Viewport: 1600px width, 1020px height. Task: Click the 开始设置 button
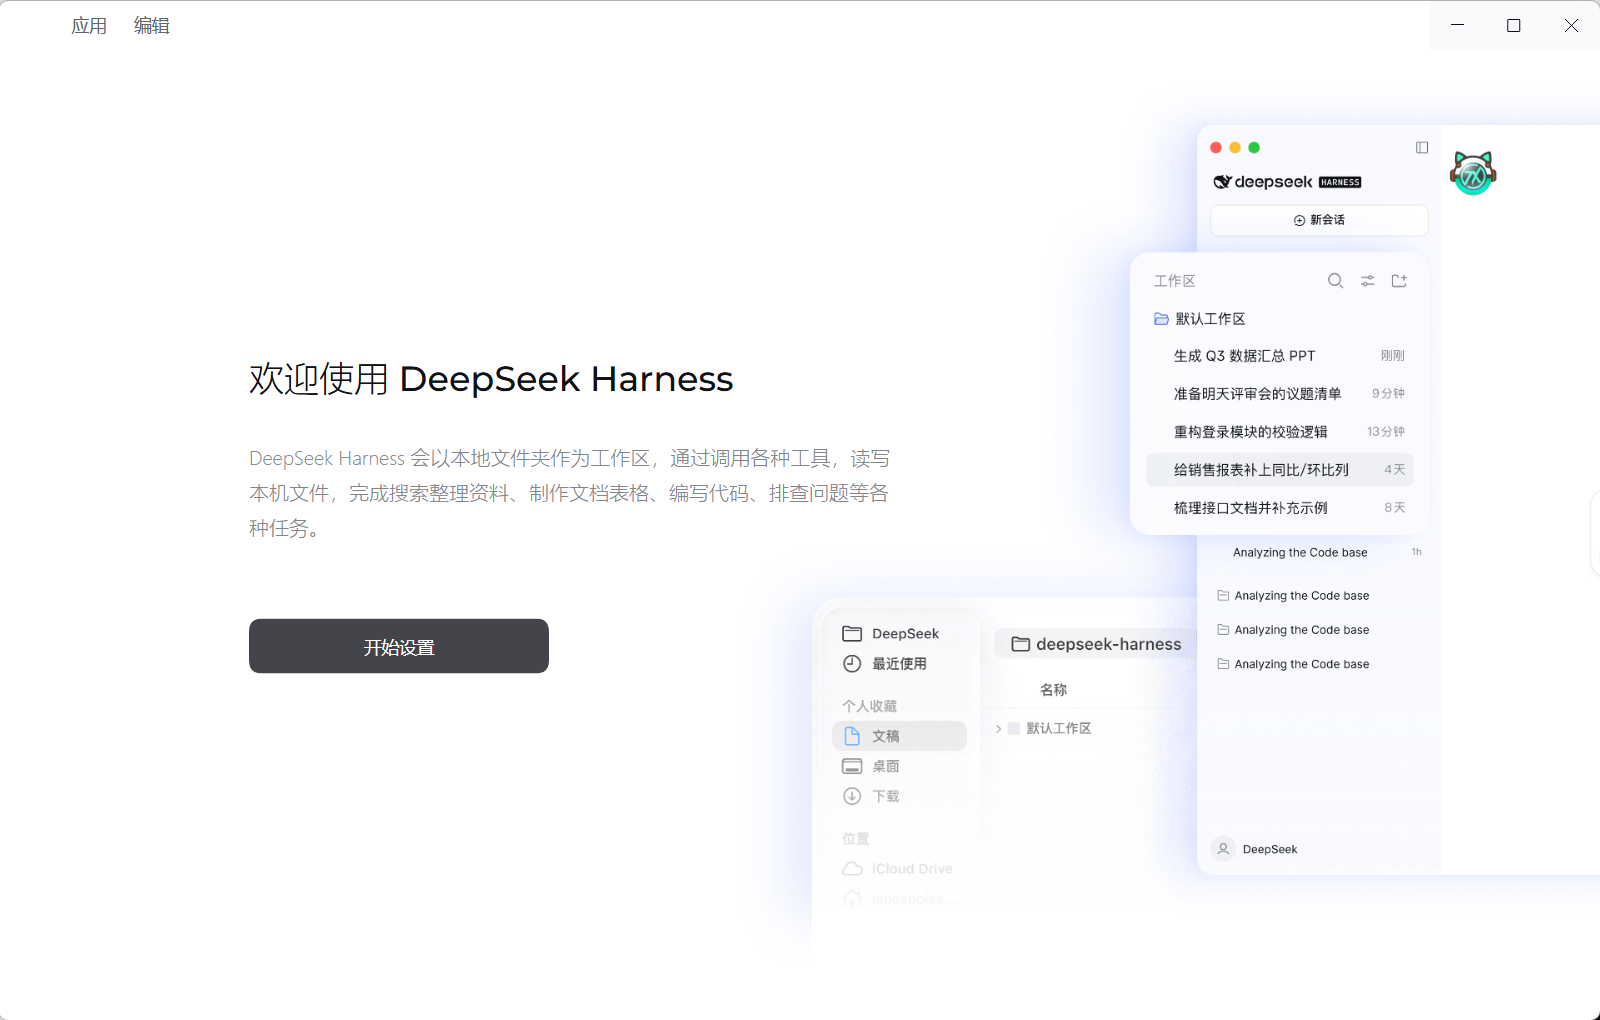(399, 646)
